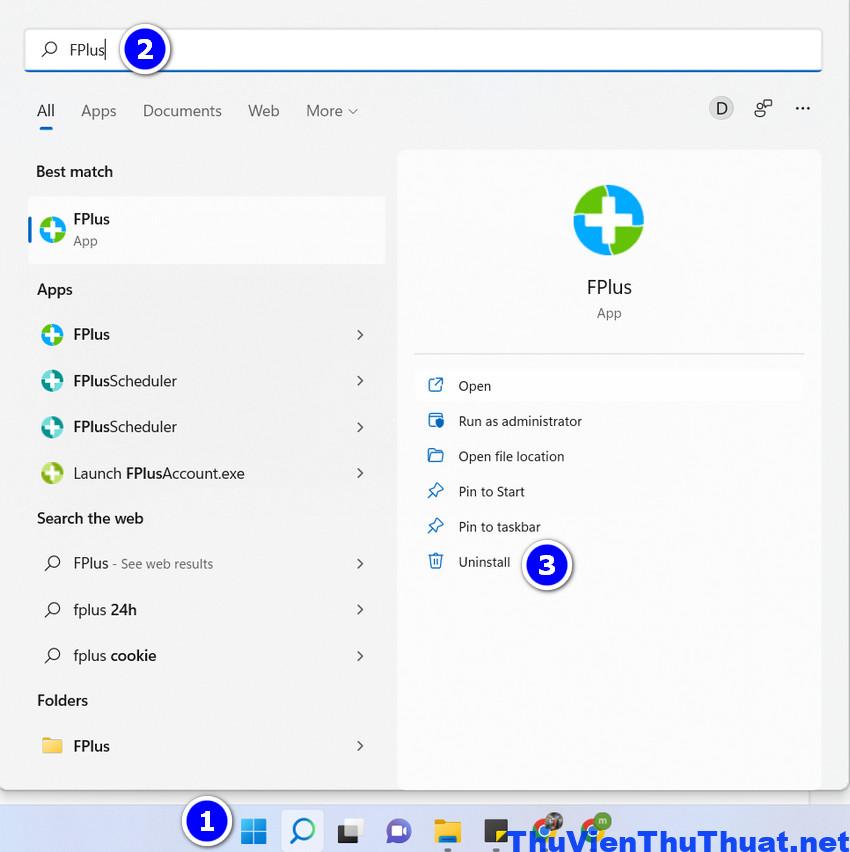Choose Open file location
850x852 pixels.
pyautogui.click(x=609, y=456)
